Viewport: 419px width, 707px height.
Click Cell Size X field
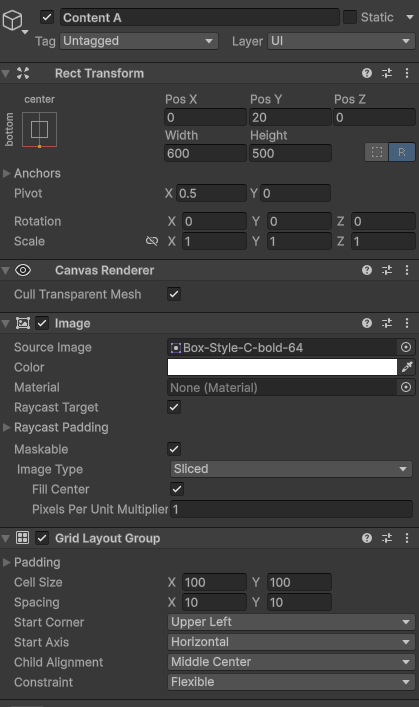point(214,582)
